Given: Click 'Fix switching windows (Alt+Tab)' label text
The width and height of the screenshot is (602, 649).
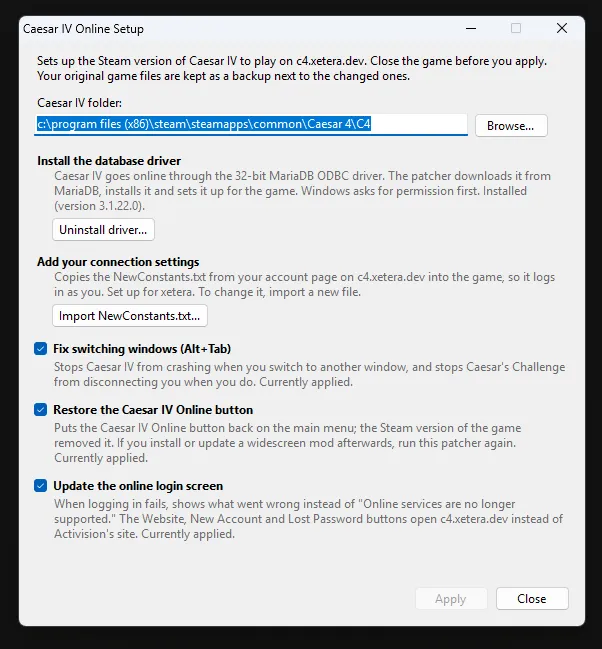Looking at the screenshot, I should (142, 349).
